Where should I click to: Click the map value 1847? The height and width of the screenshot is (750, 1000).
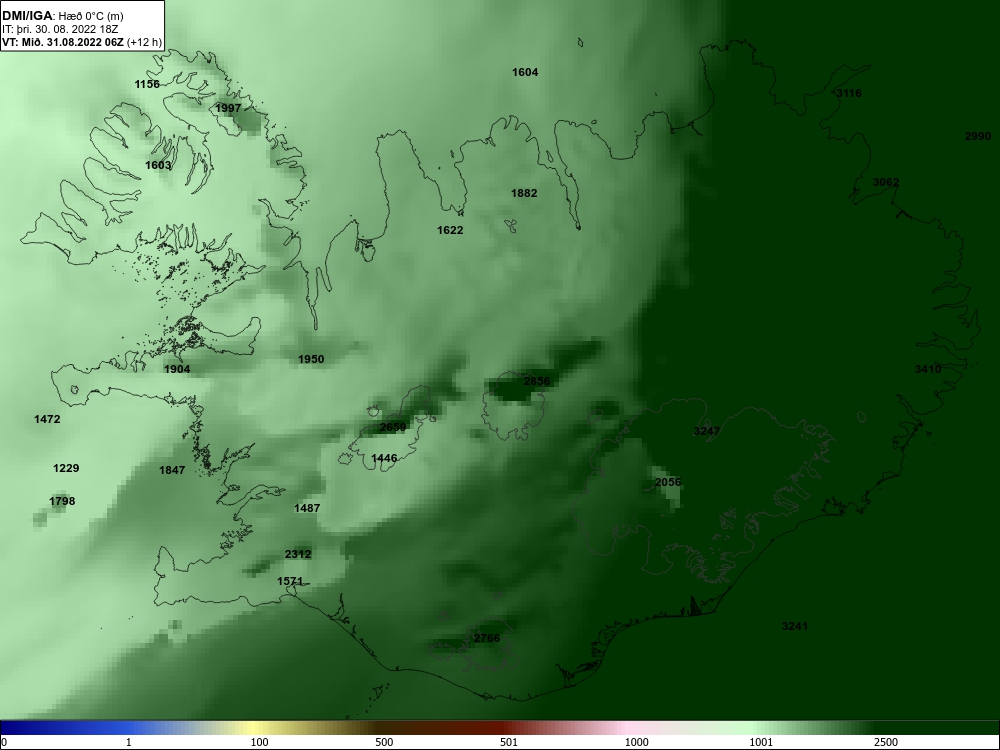coord(172,470)
